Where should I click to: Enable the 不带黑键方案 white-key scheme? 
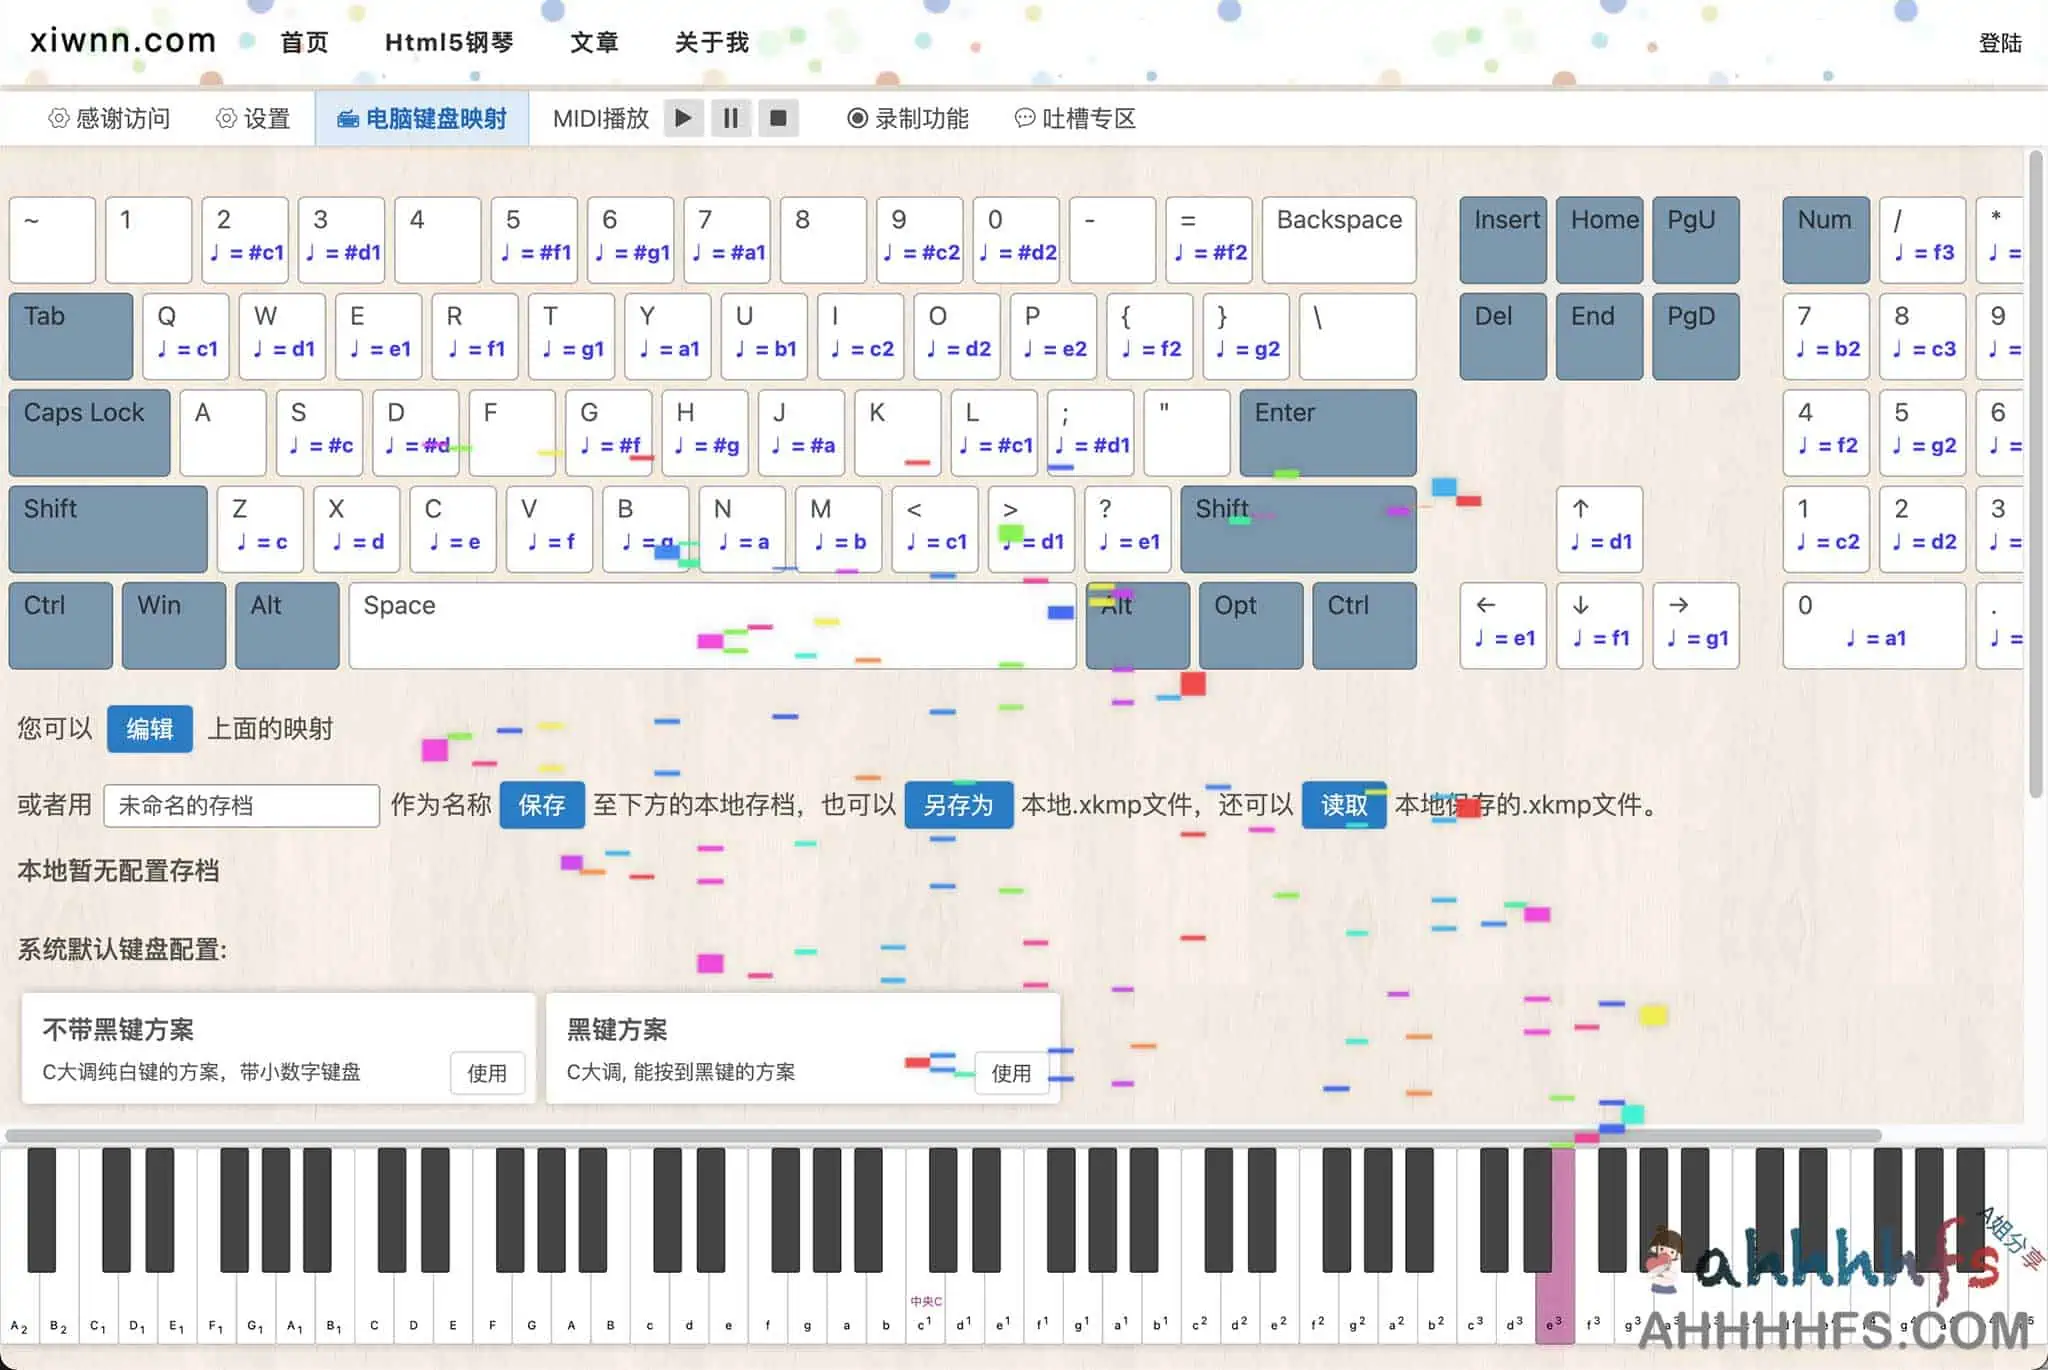click(489, 1073)
